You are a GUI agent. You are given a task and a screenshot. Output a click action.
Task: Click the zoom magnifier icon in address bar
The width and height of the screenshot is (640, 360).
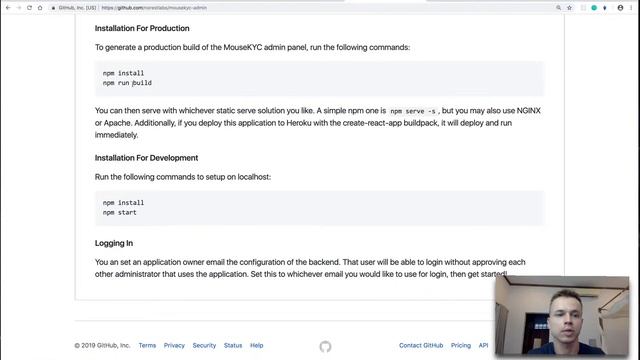click(558, 8)
